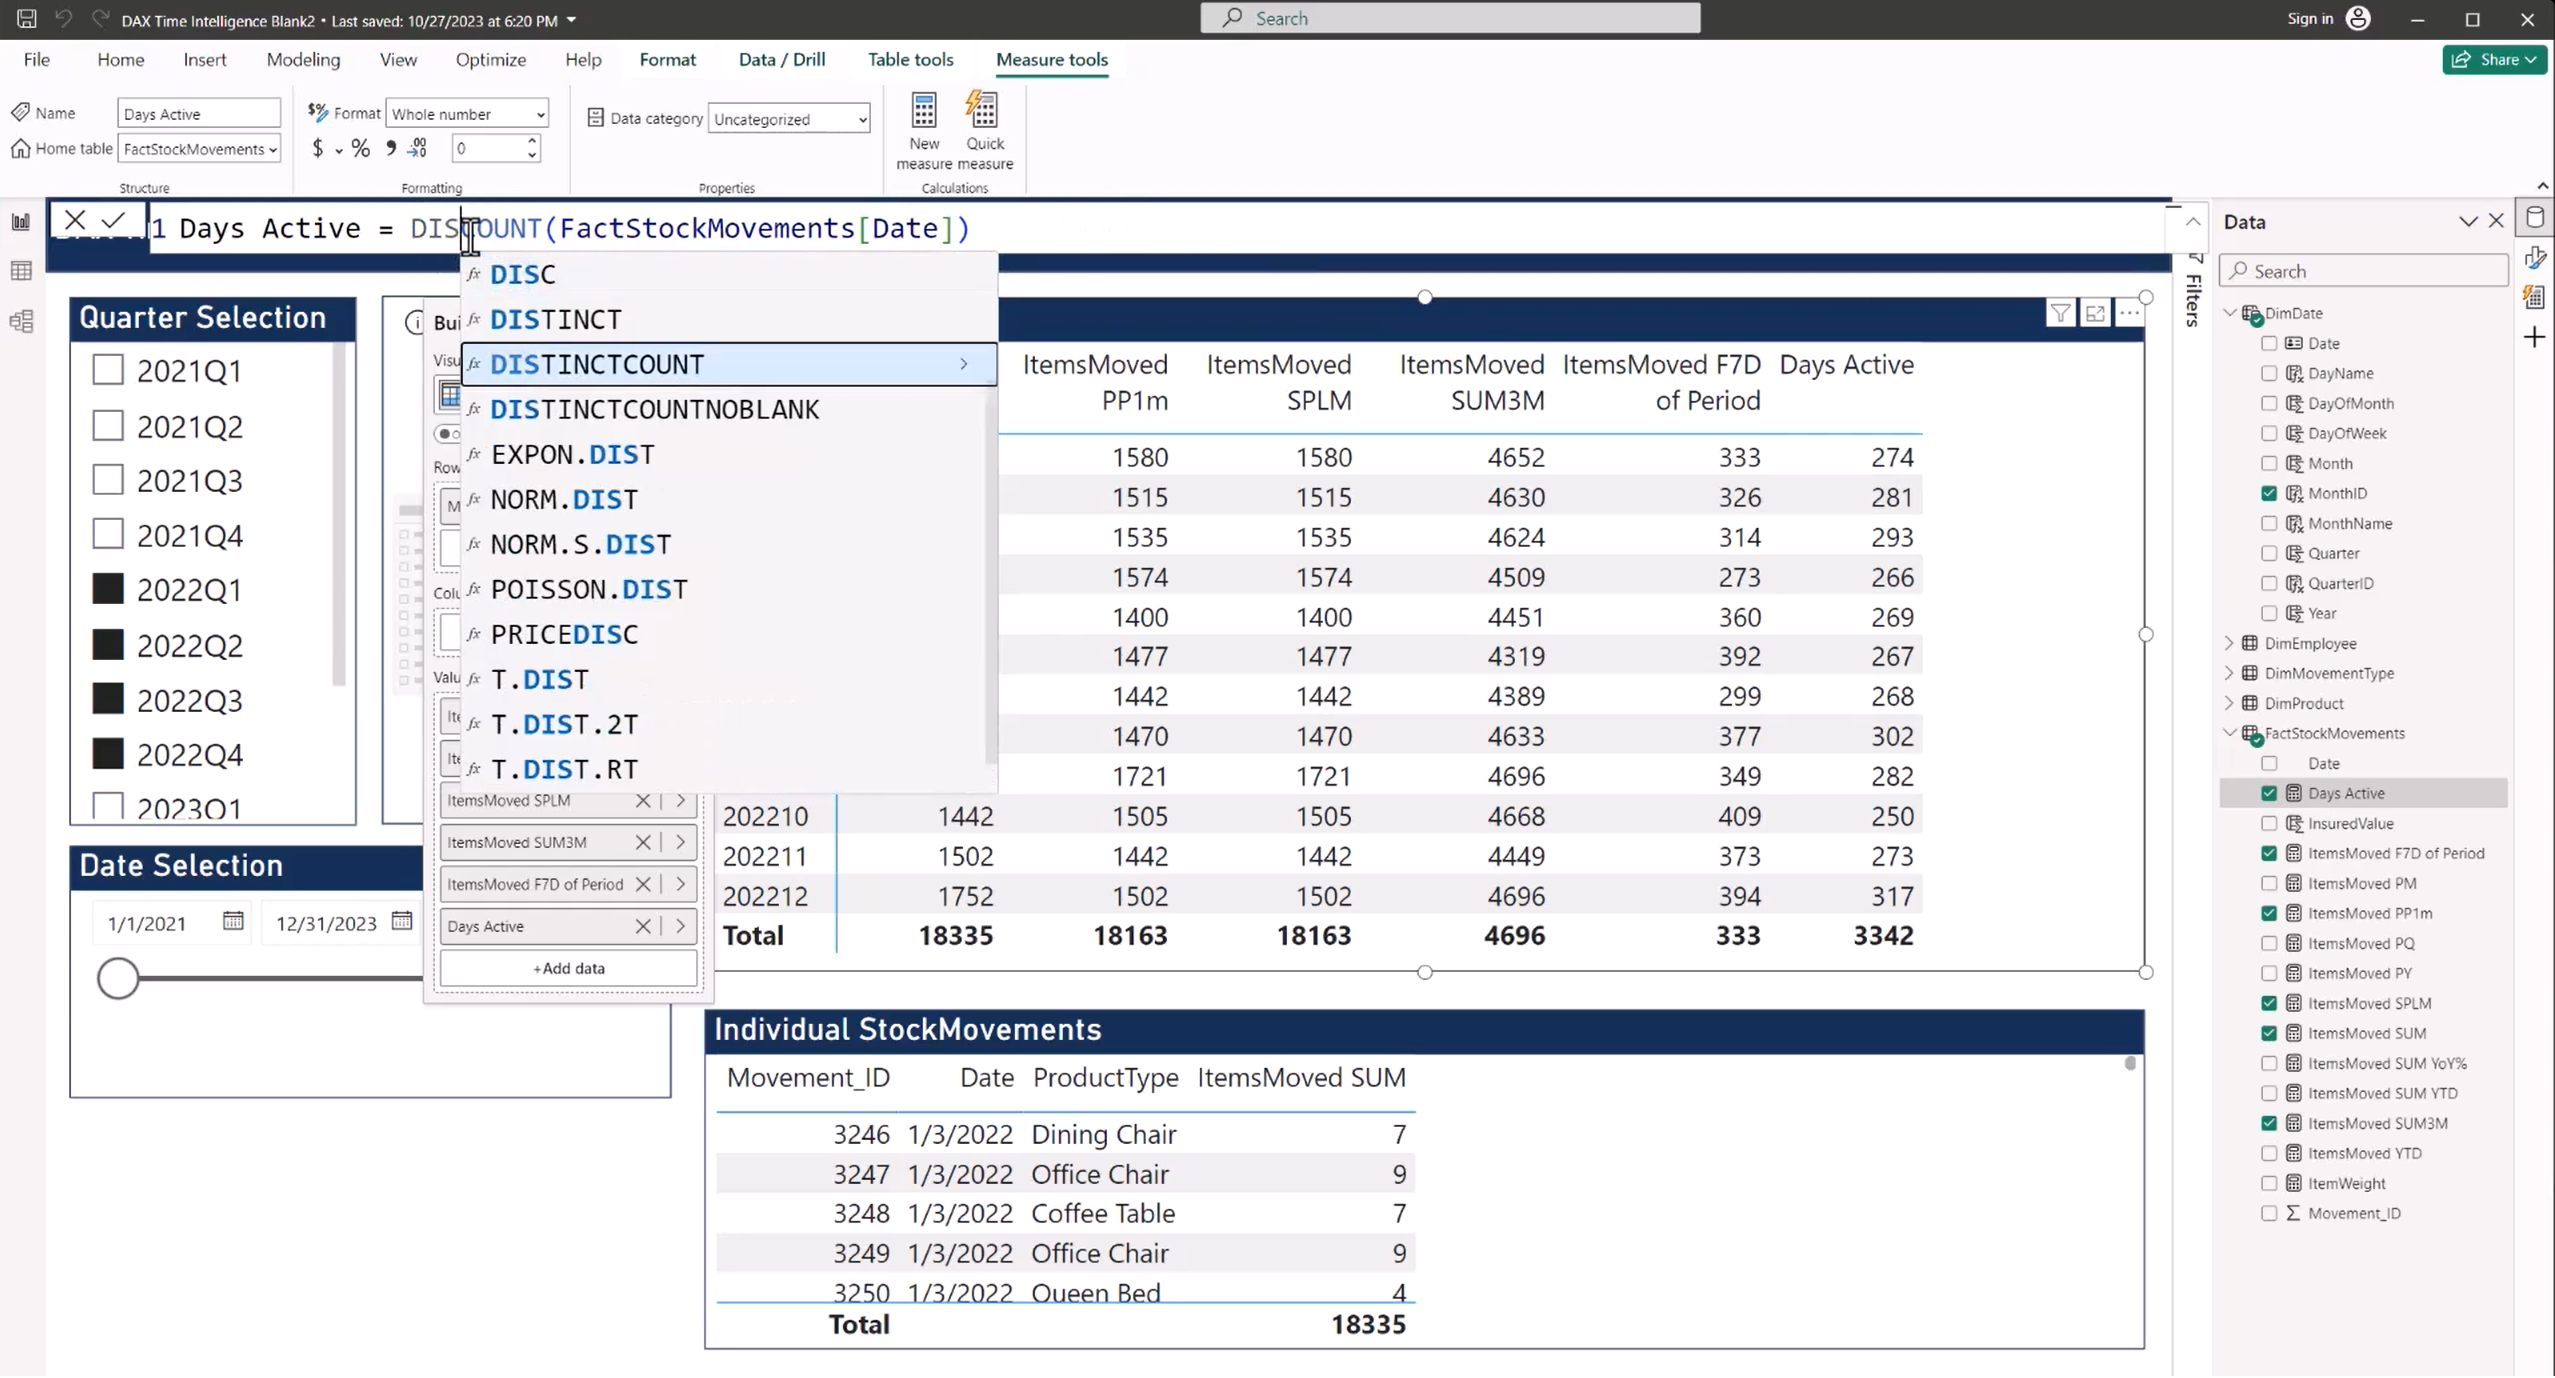The width and height of the screenshot is (2555, 1378).
Task: Click the +Add data button
Action: 568,968
